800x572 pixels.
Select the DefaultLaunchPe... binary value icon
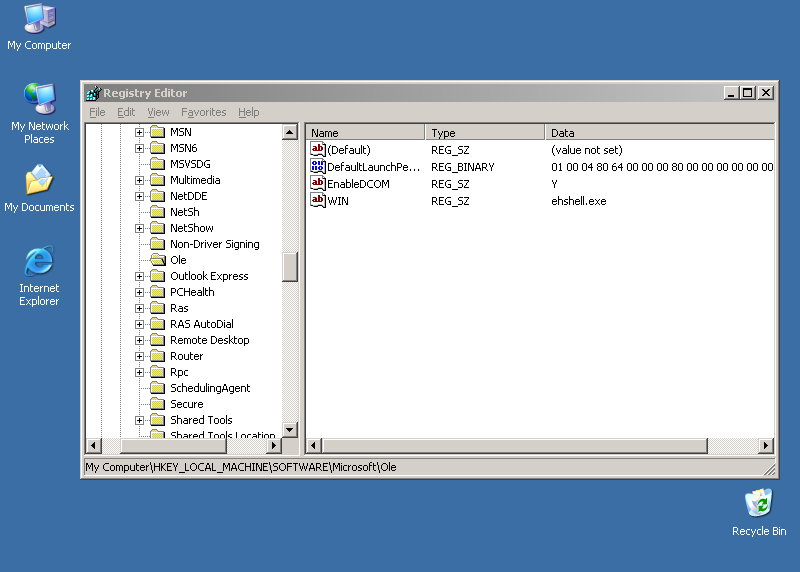tap(318, 166)
